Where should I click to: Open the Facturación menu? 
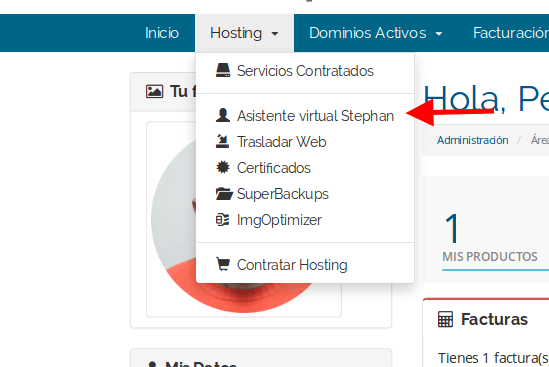511,33
